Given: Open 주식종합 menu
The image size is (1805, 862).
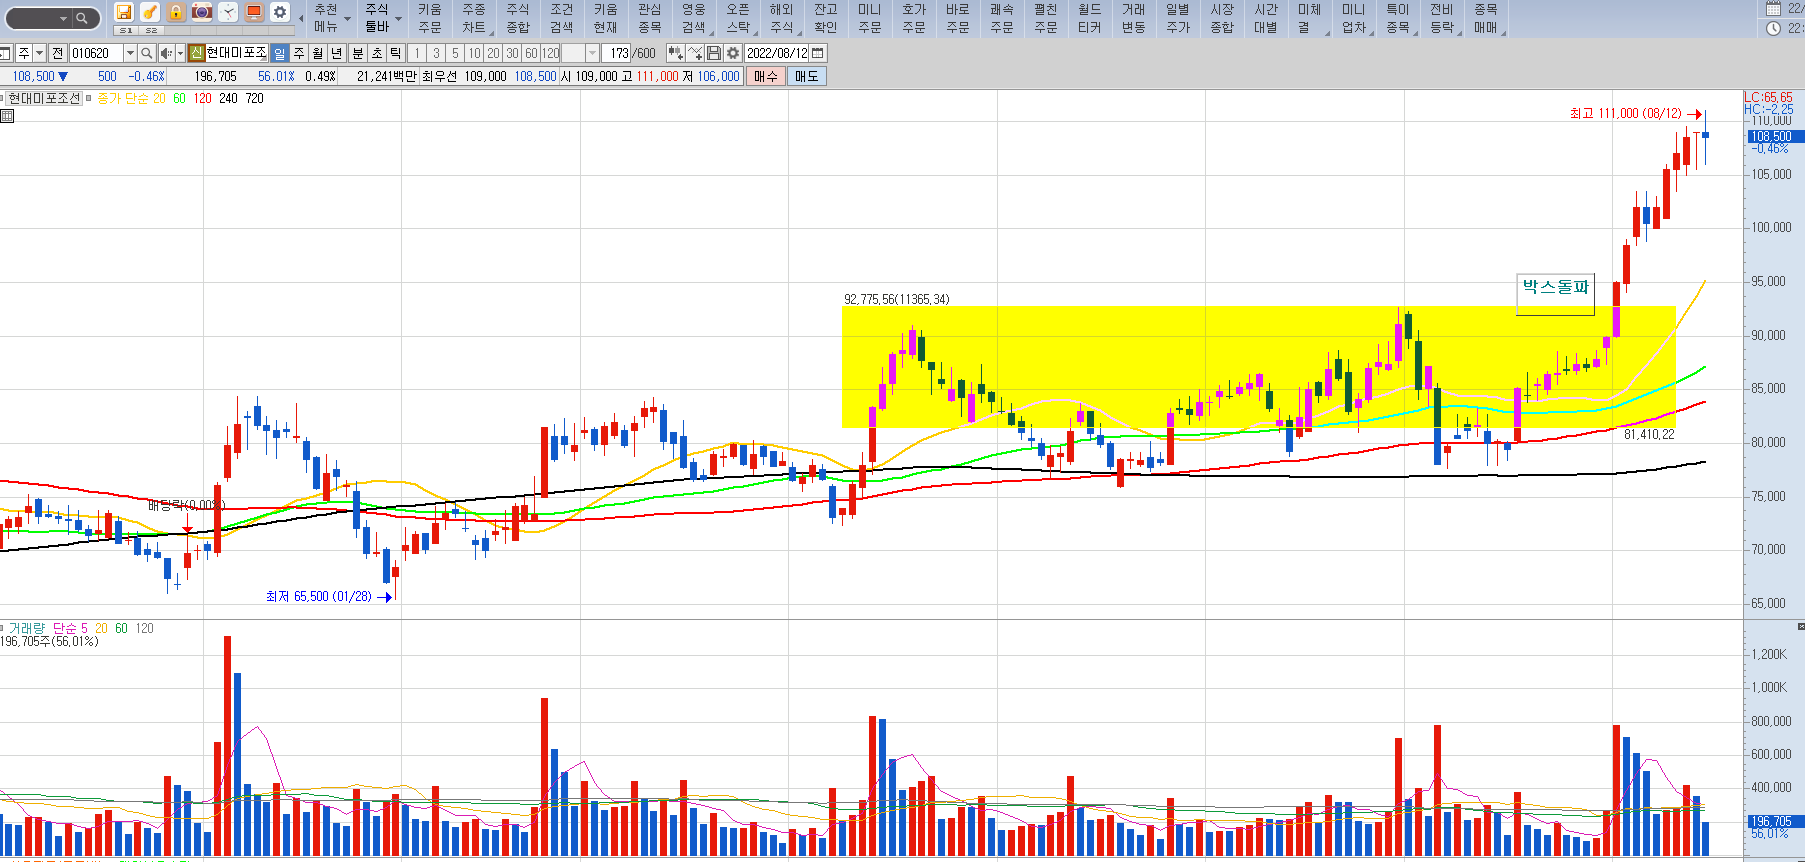Looking at the screenshot, I should click(518, 18).
